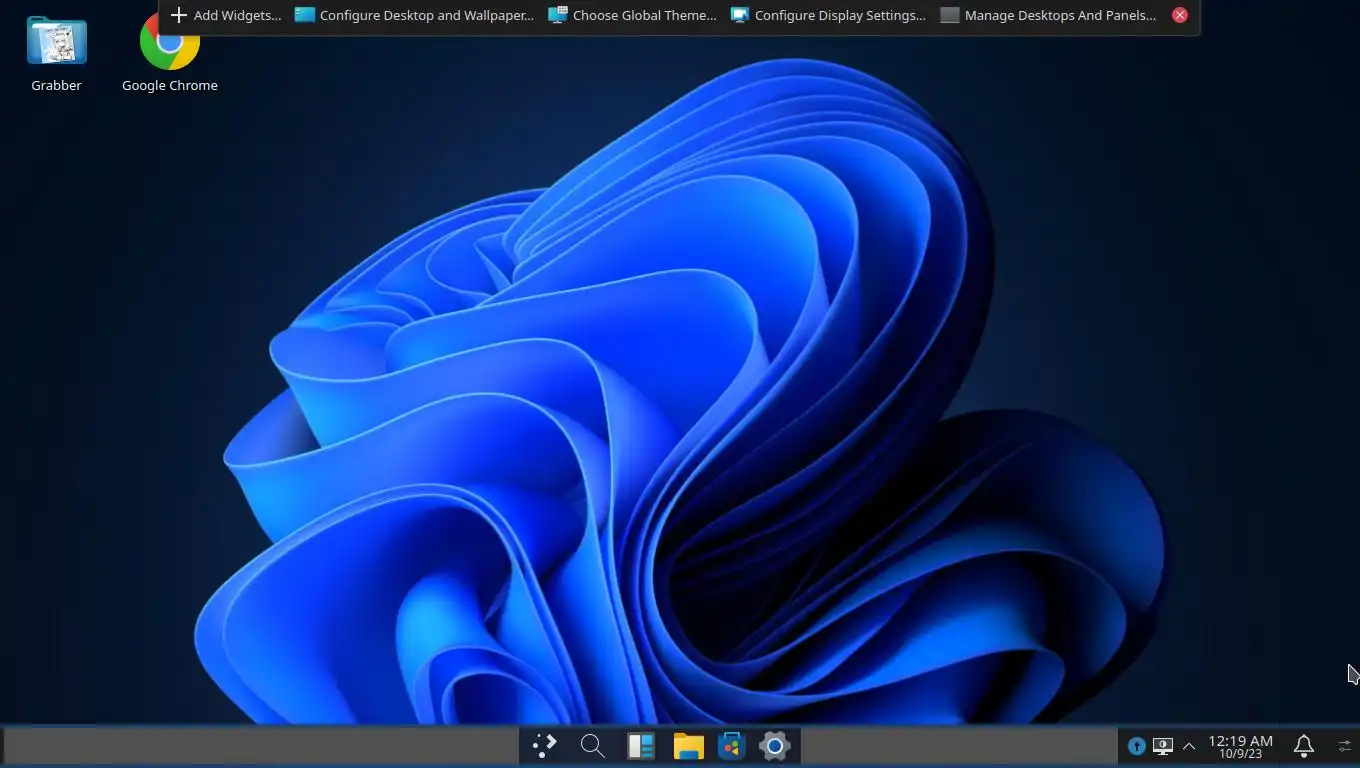1360x768 pixels.
Task: Open the KDE application launcher
Action: point(544,746)
